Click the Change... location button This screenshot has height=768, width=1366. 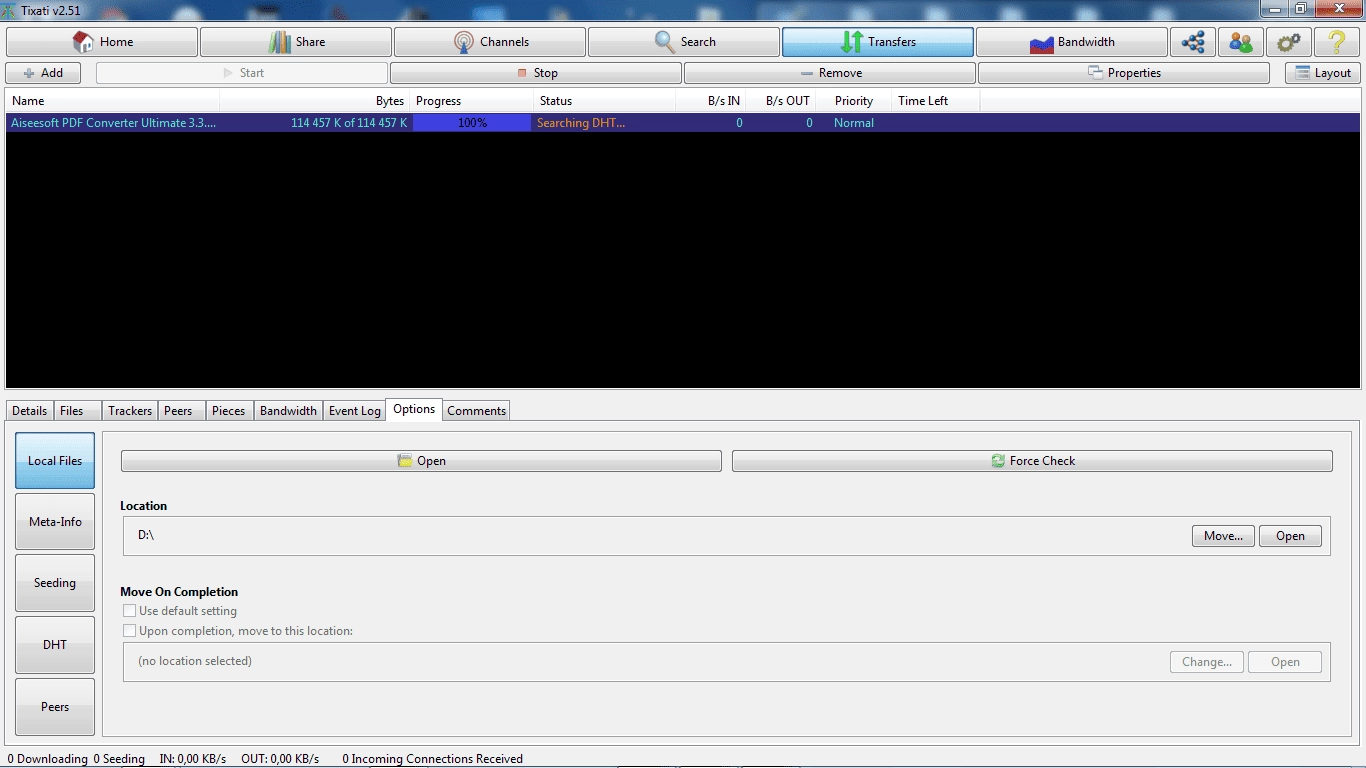click(x=1207, y=662)
